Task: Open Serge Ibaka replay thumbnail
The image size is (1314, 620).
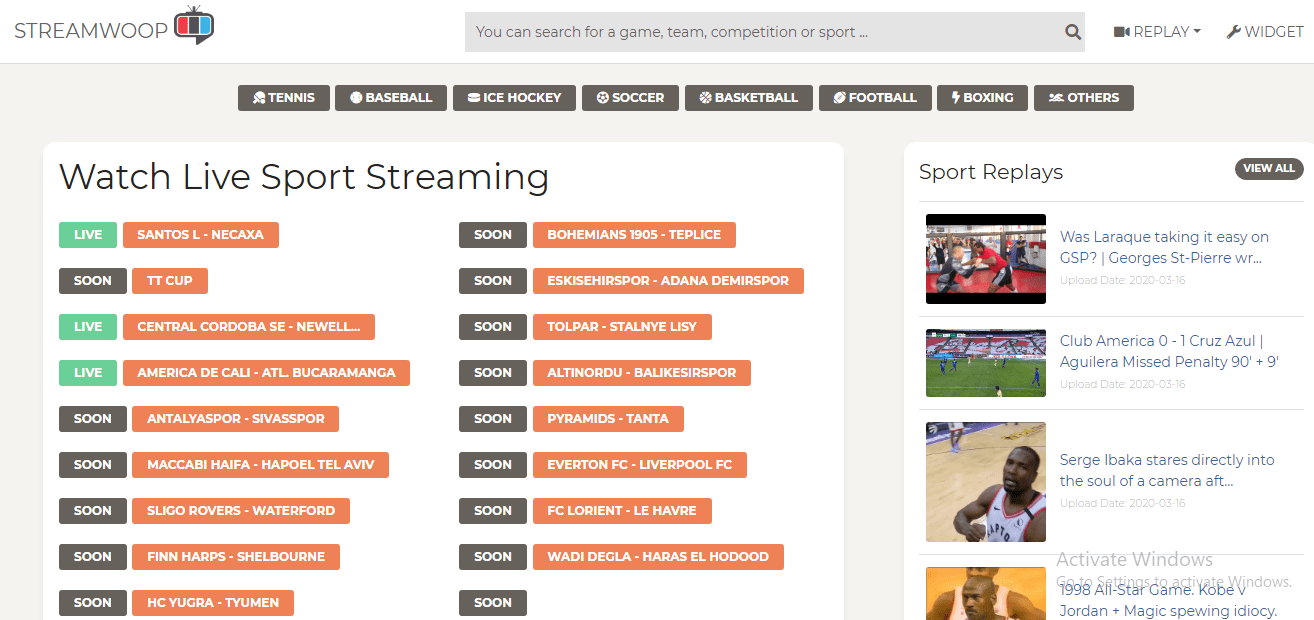Action: click(x=986, y=482)
